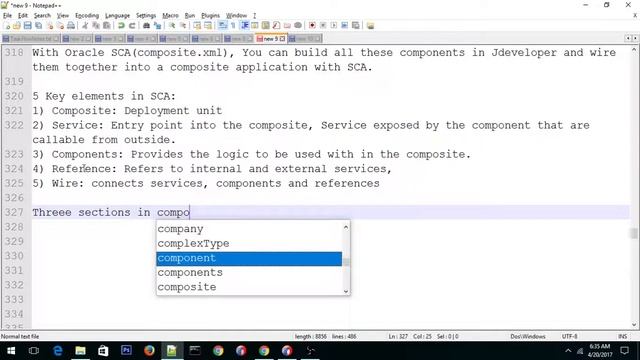Click editor vertical scrollbar down arrow
Viewport: 640px width, 360px height.
tap(634, 325)
